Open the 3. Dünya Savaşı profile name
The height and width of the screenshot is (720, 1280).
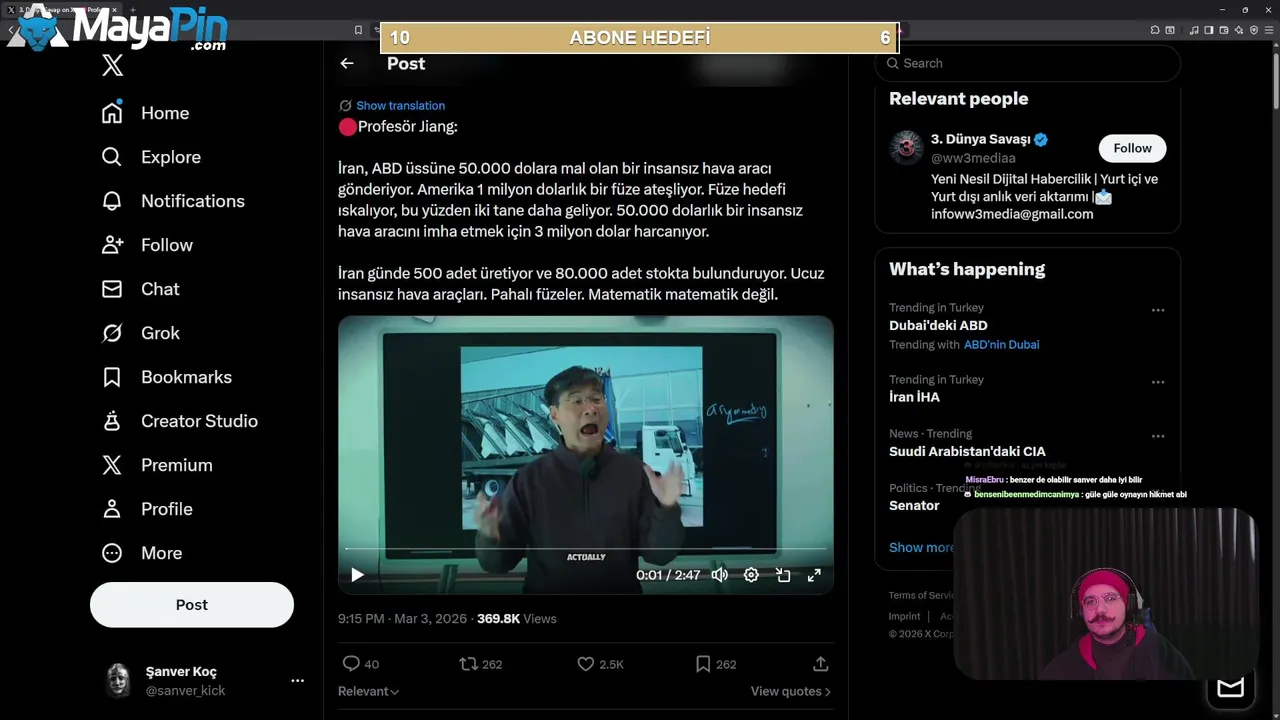(980, 139)
